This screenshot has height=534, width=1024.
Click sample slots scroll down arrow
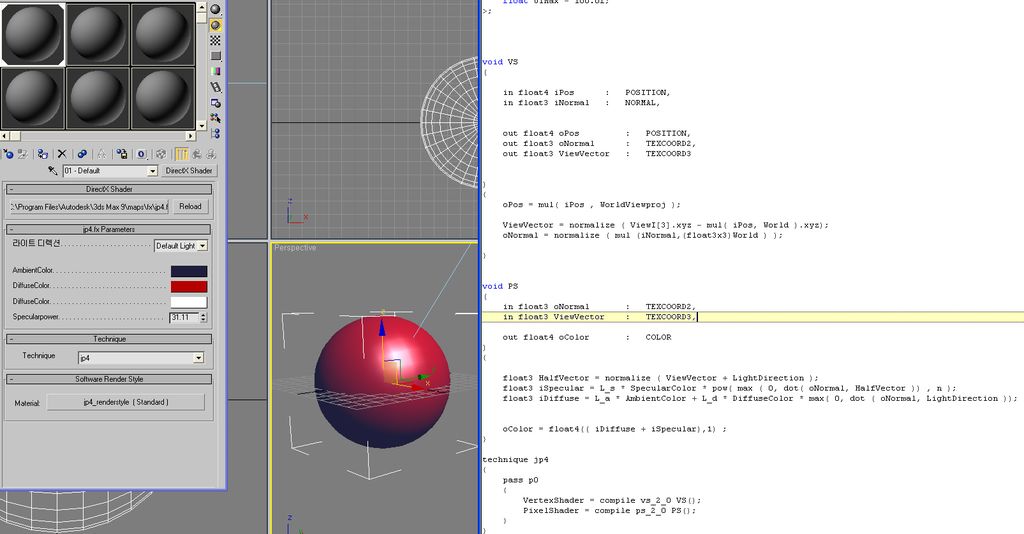[201, 125]
